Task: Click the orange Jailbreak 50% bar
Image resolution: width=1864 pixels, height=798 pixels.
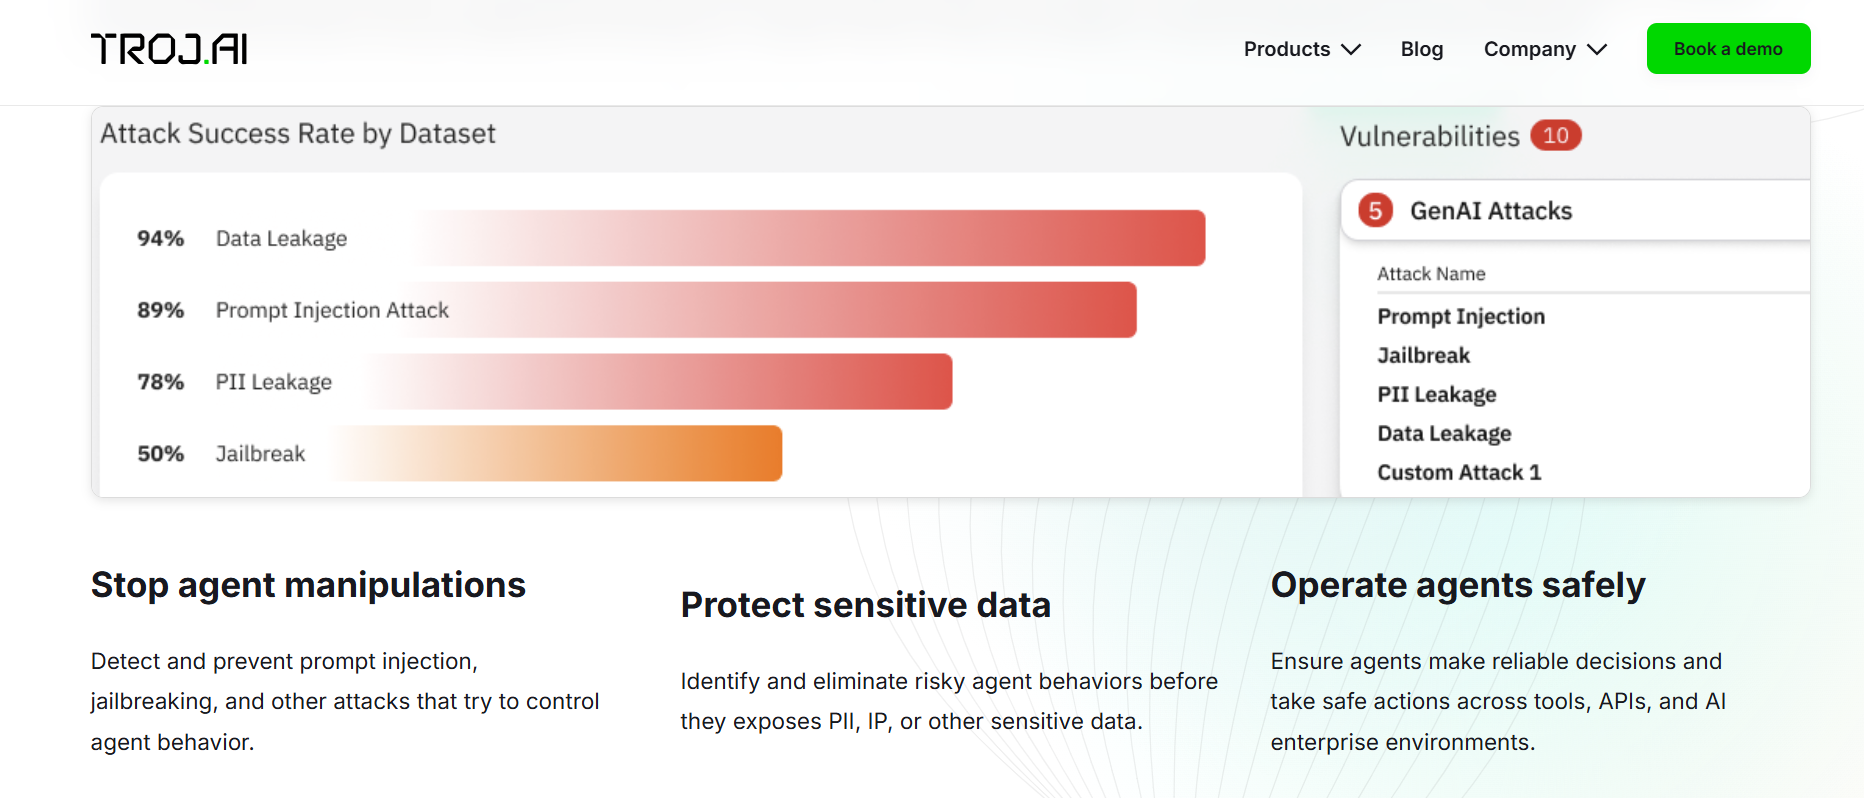Action: (557, 454)
